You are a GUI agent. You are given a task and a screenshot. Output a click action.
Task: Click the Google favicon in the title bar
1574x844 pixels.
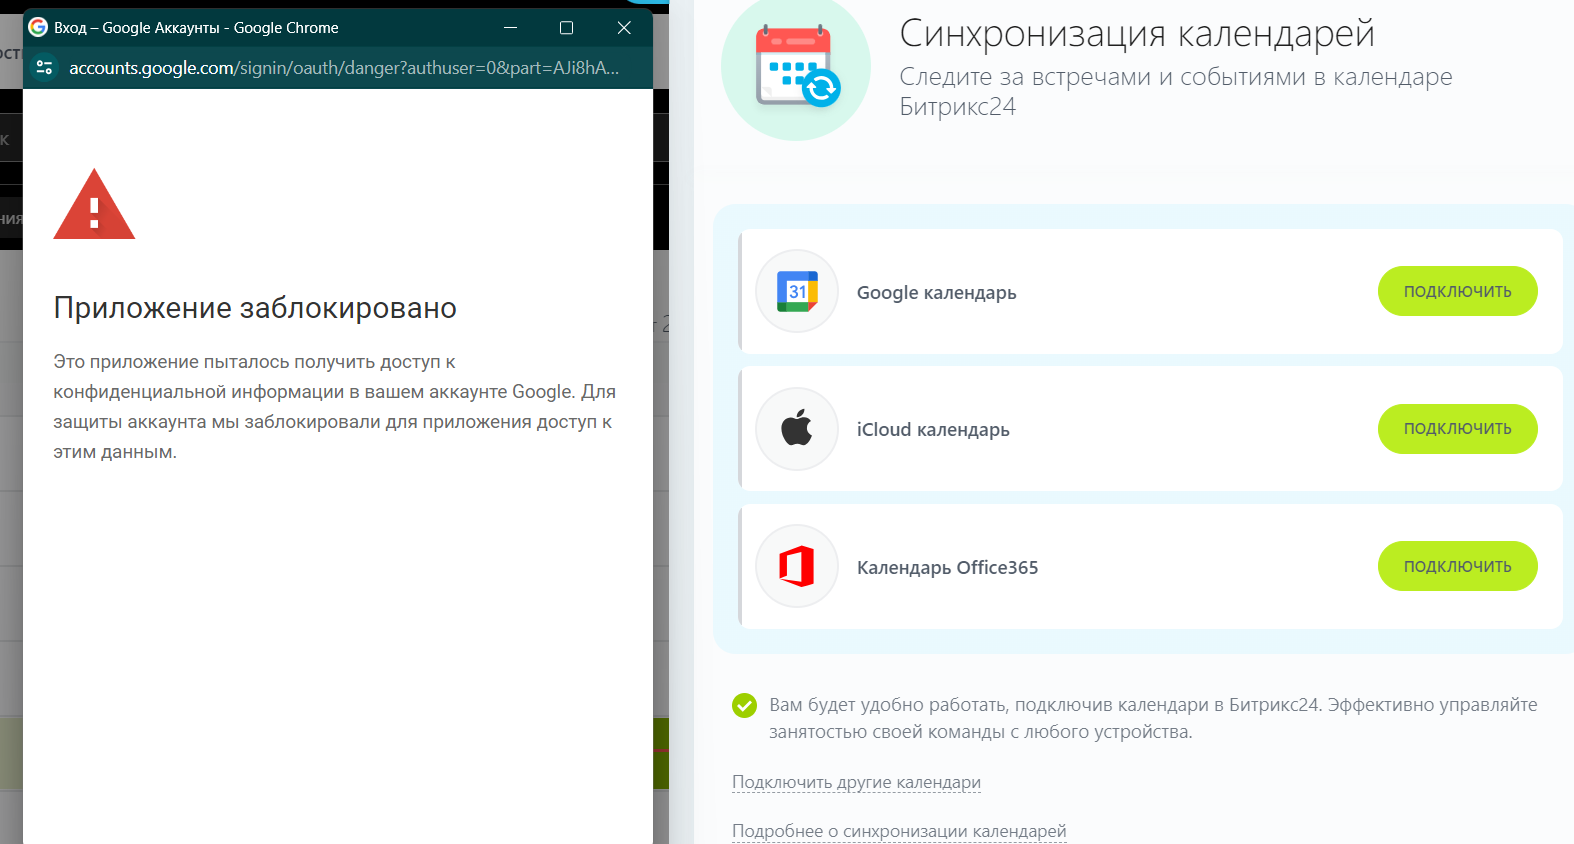pos(38,27)
